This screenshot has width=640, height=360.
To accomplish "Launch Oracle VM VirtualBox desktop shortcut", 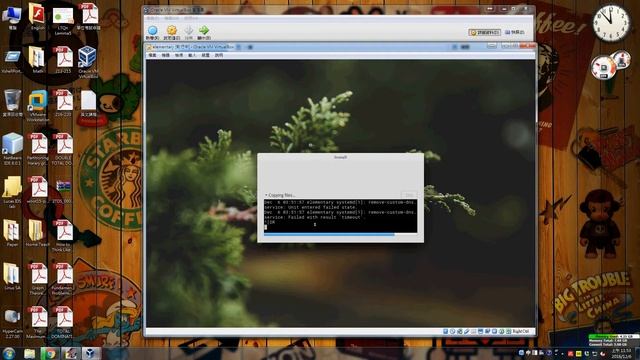I will 87,61.
